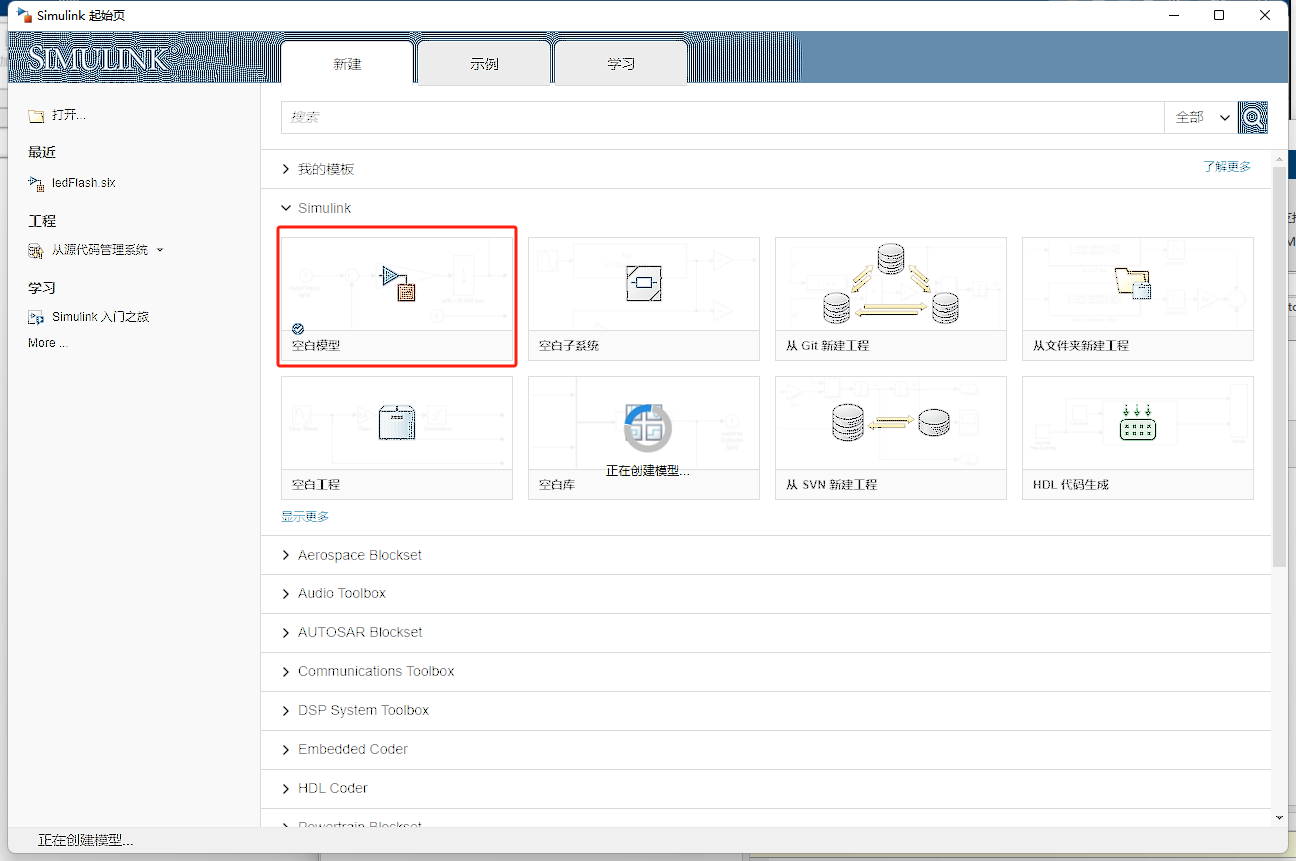Screen dimensions: 1296x861
Task: Click the 从文件夹新建工程 folder icon
Action: [1134, 284]
